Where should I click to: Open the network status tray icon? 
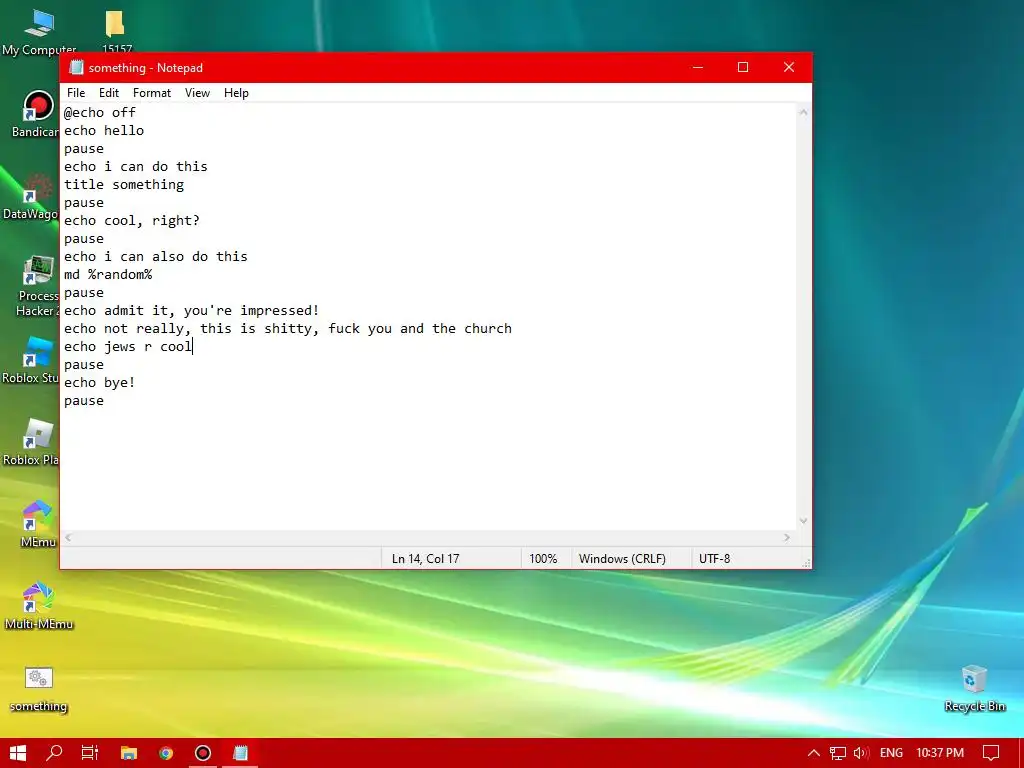(838, 753)
